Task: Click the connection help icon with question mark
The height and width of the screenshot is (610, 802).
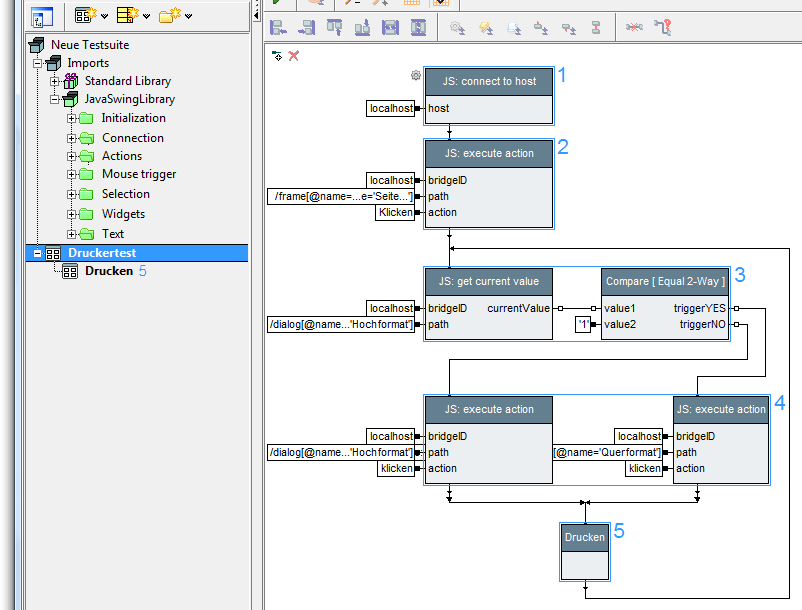Action: point(662,28)
